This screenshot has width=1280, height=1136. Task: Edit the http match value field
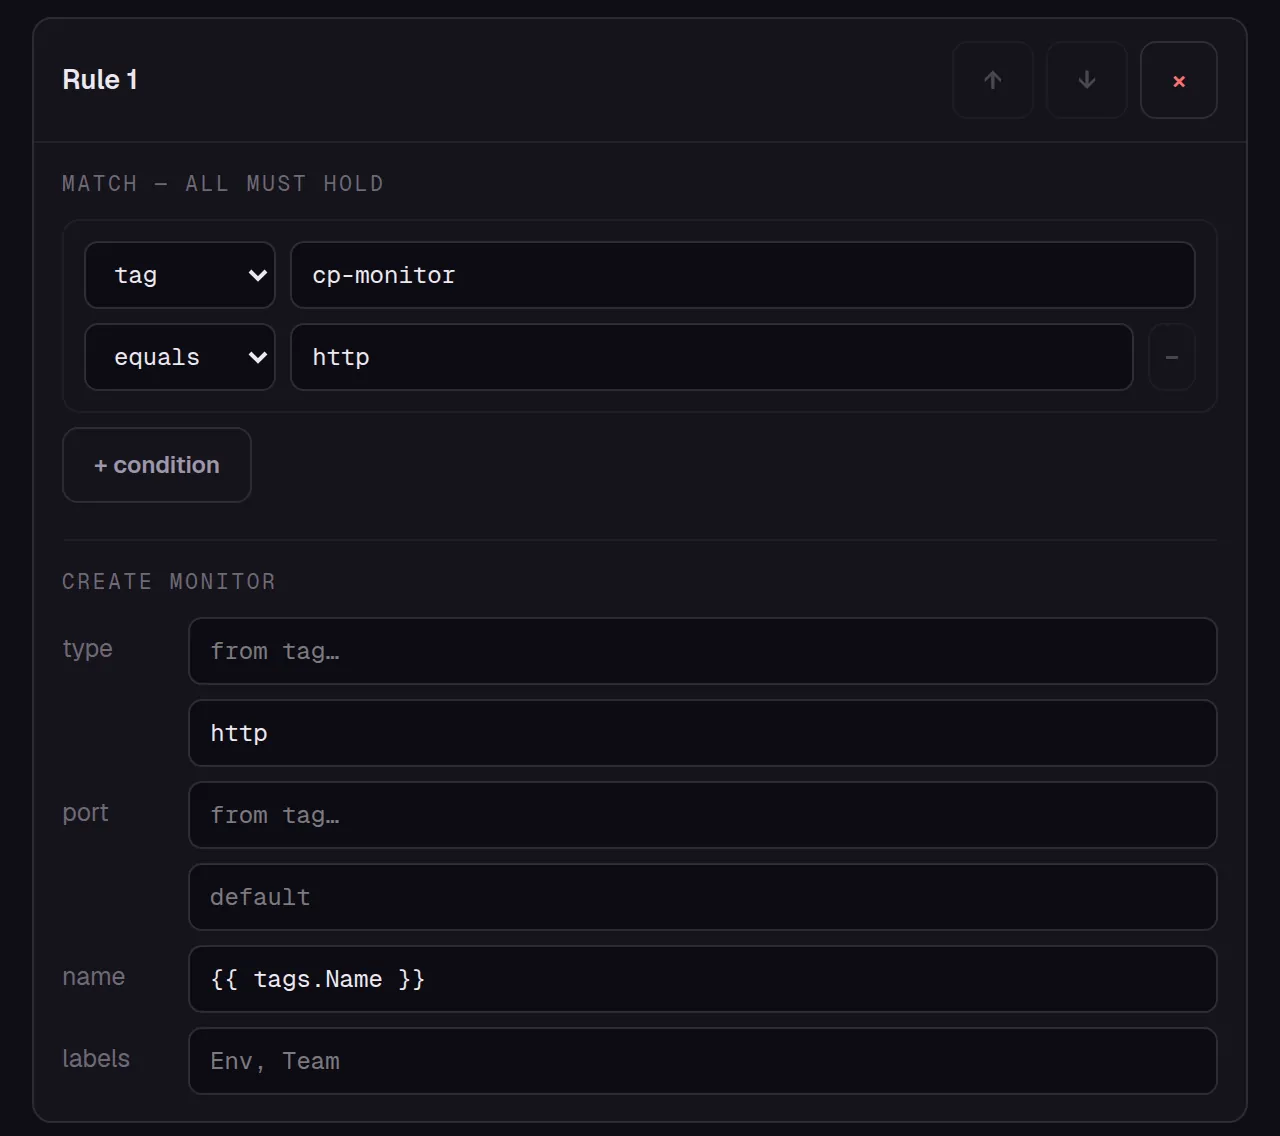point(712,357)
